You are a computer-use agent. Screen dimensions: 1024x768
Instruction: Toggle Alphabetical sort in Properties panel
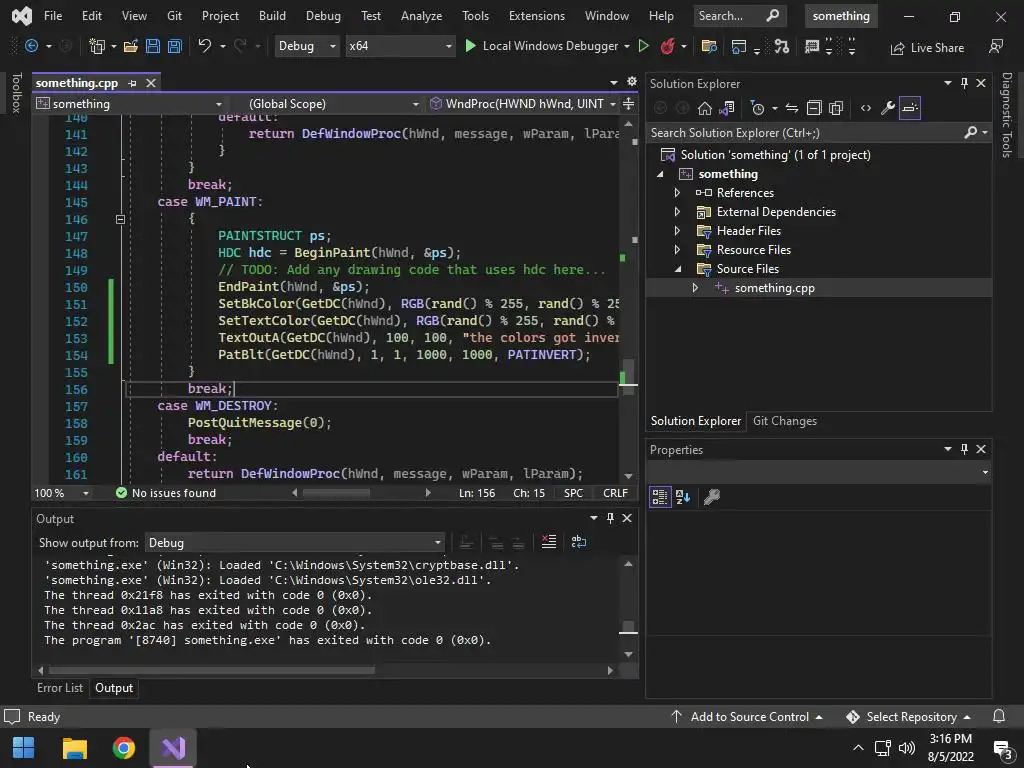tap(683, 497)
